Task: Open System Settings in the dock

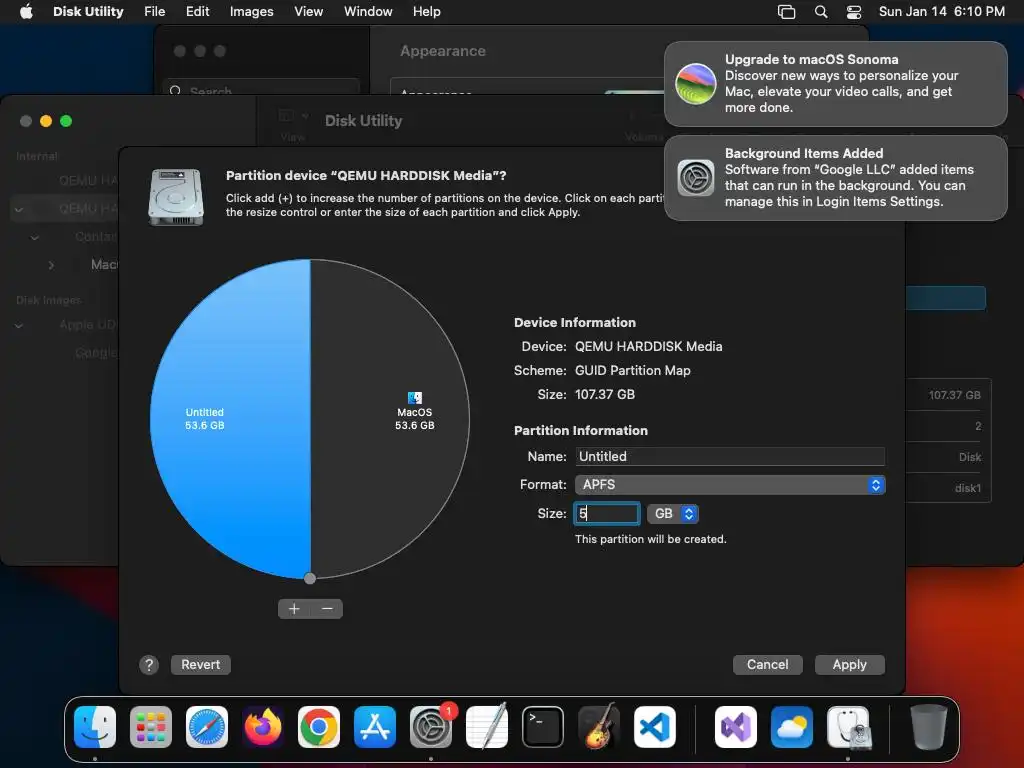Action: tap(431, 726)
